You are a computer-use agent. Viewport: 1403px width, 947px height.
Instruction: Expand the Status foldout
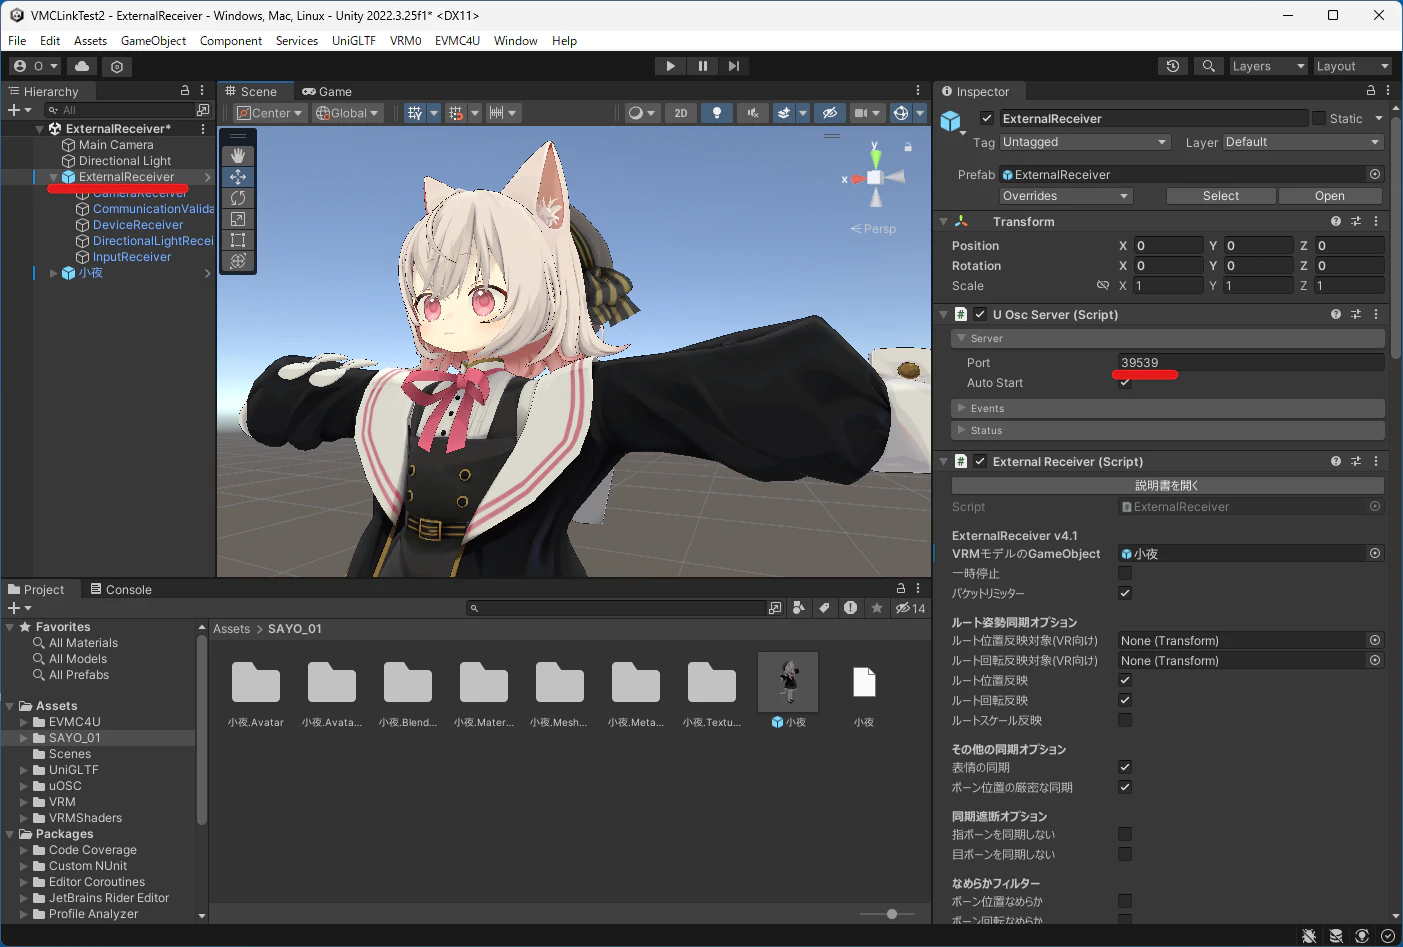coord(1168,430)
